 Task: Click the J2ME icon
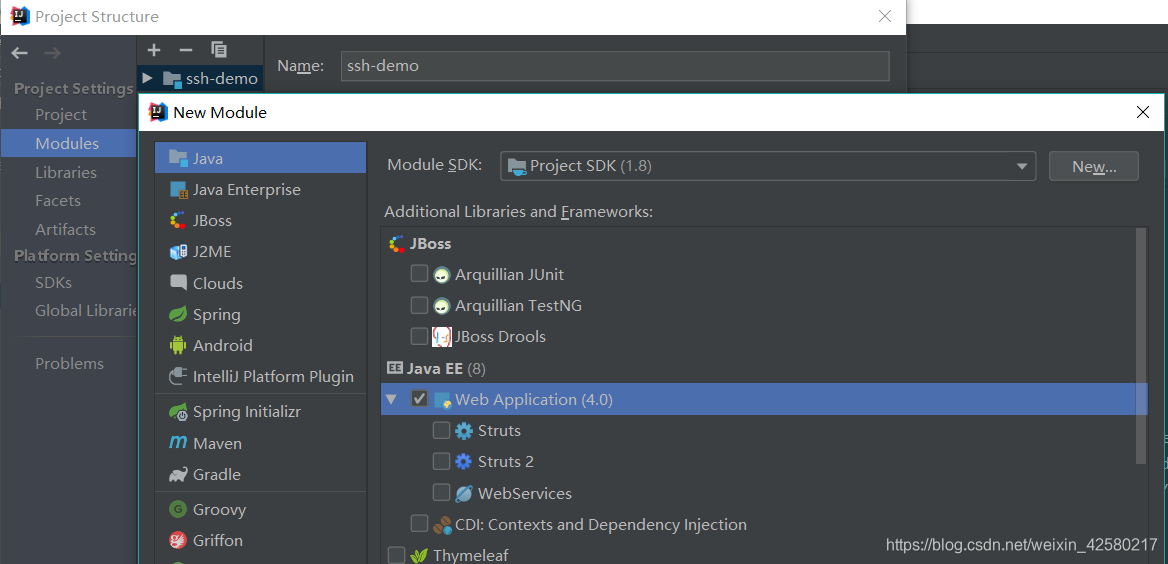pos(178,252)
